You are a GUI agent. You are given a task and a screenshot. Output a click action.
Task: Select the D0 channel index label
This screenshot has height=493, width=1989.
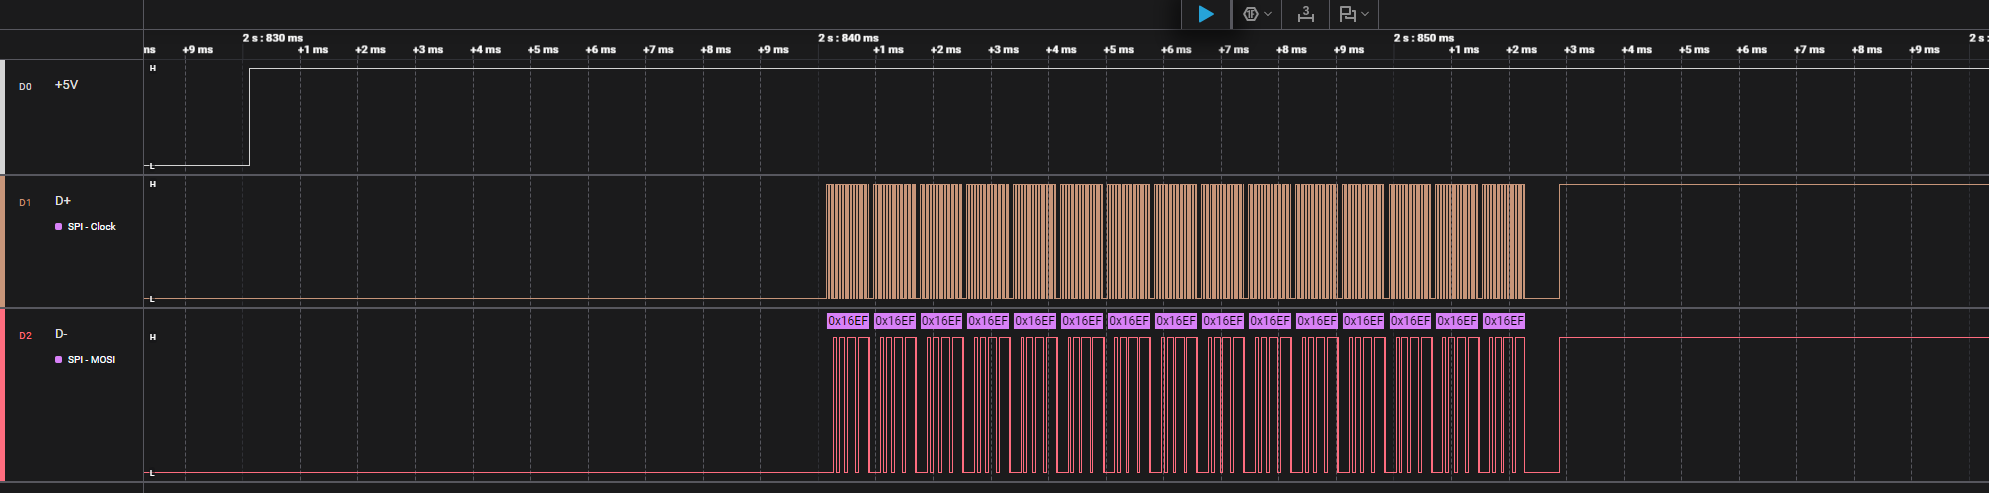point(25,87)
